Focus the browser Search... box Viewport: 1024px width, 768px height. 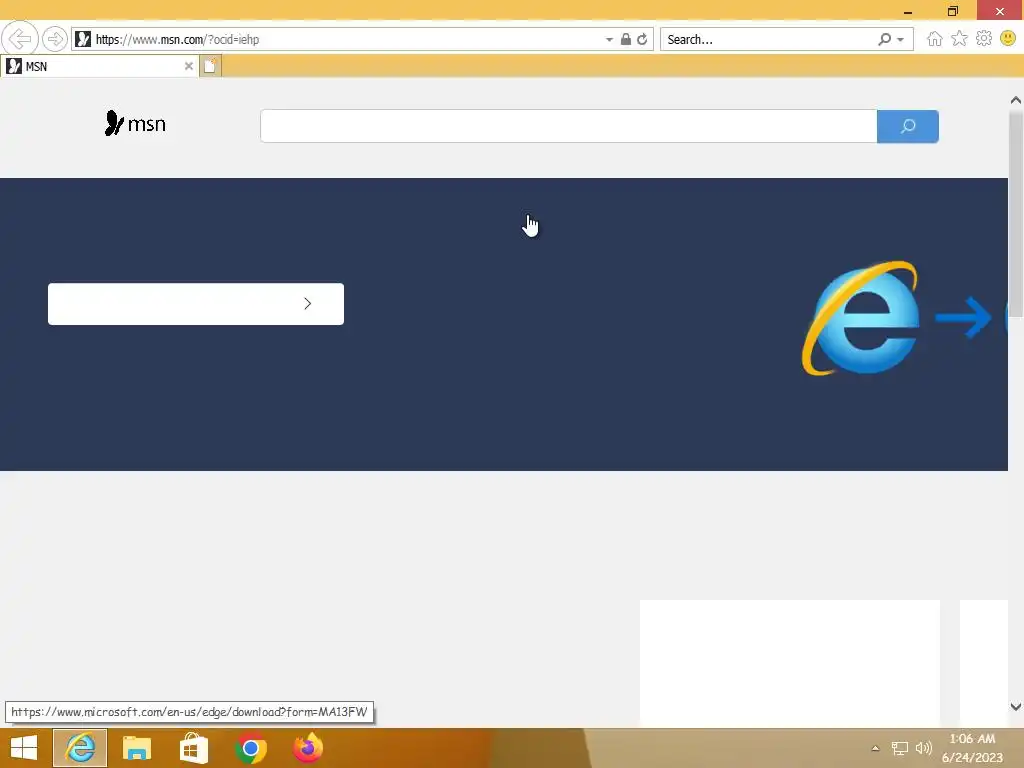coord(767,39)
